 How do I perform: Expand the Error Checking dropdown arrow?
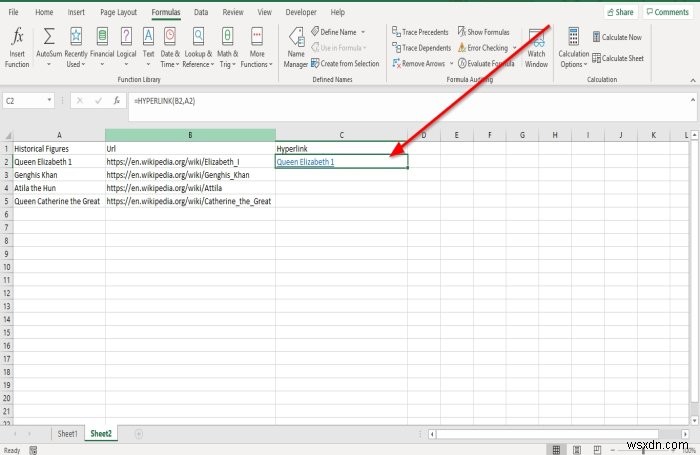(x=515, y=47)
